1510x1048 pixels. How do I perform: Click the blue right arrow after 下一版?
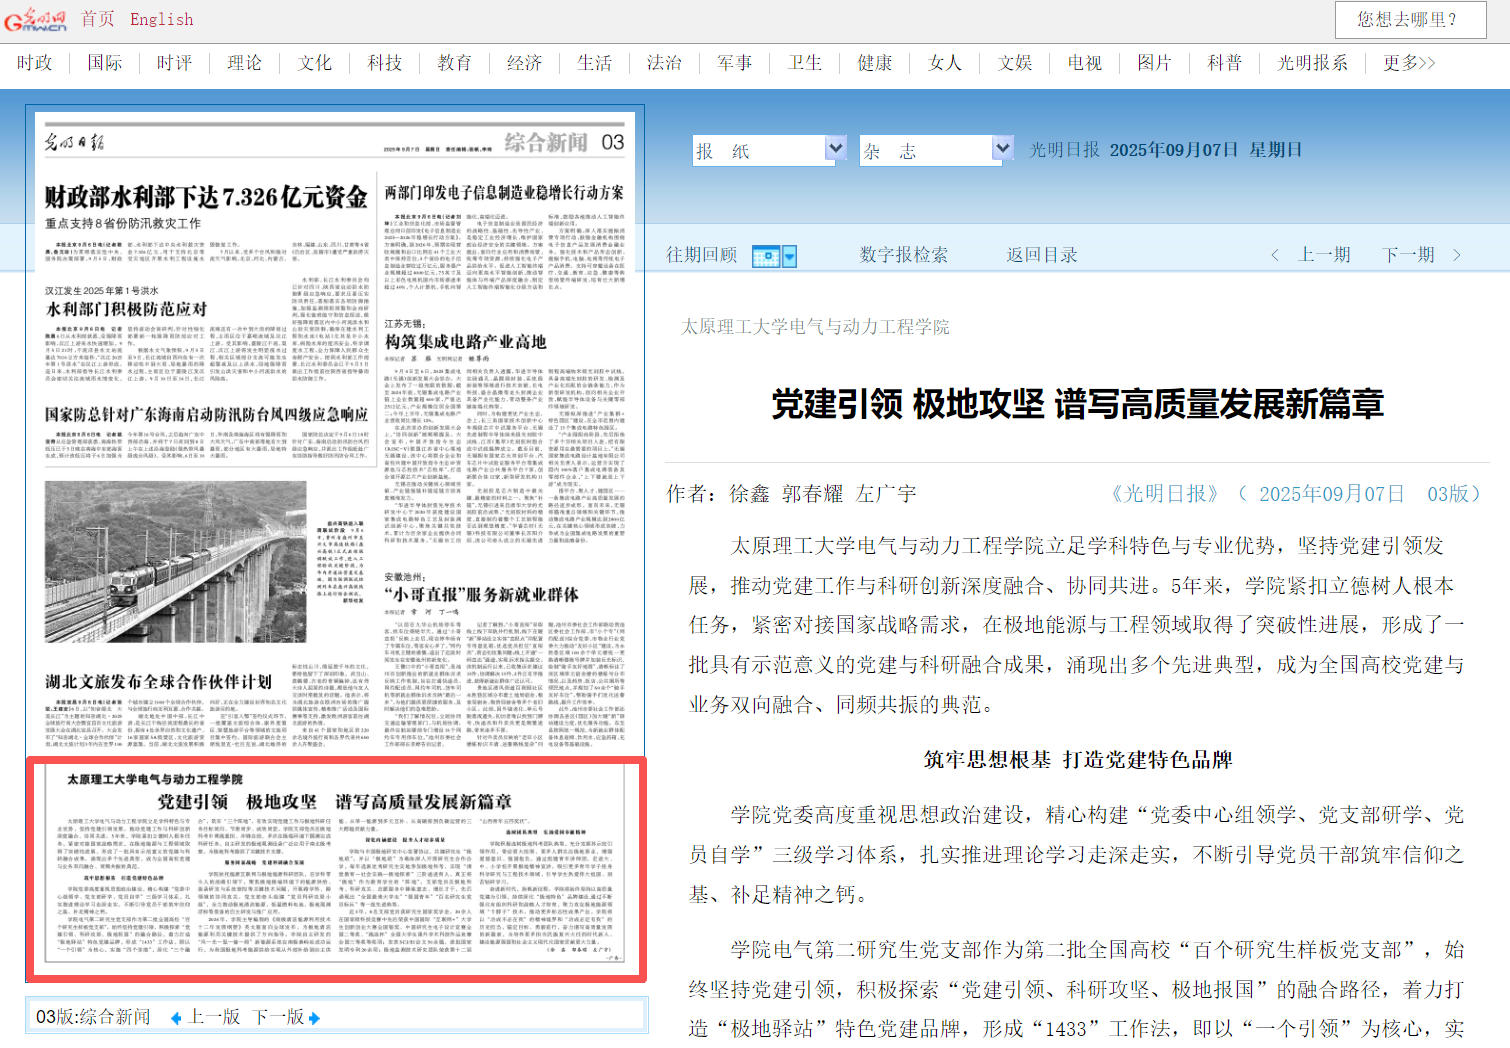point(314,1018)
